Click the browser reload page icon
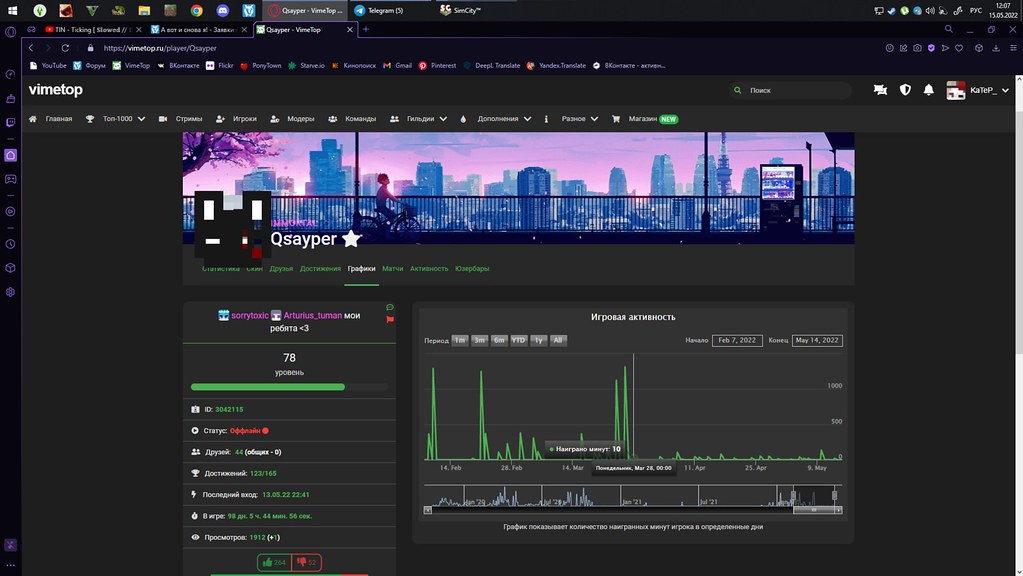 [x=65, y=48]
